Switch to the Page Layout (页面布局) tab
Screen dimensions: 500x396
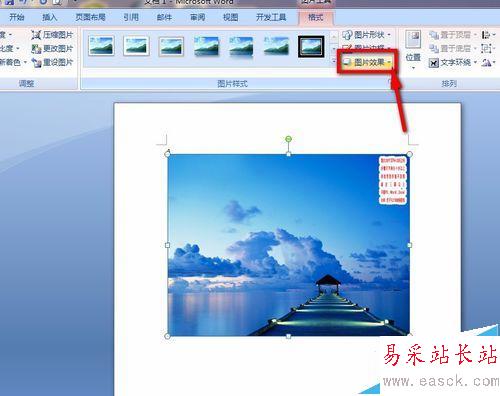(90, 17)
